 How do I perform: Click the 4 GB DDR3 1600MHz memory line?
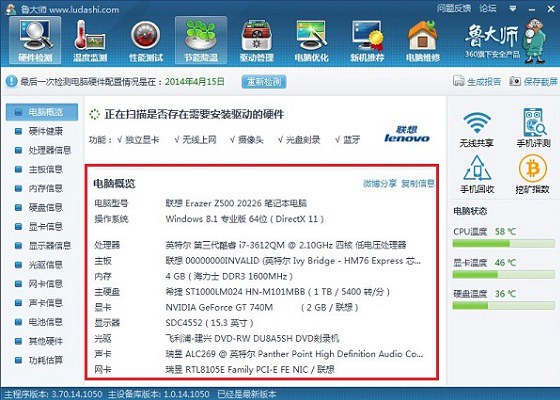(229, 276)
